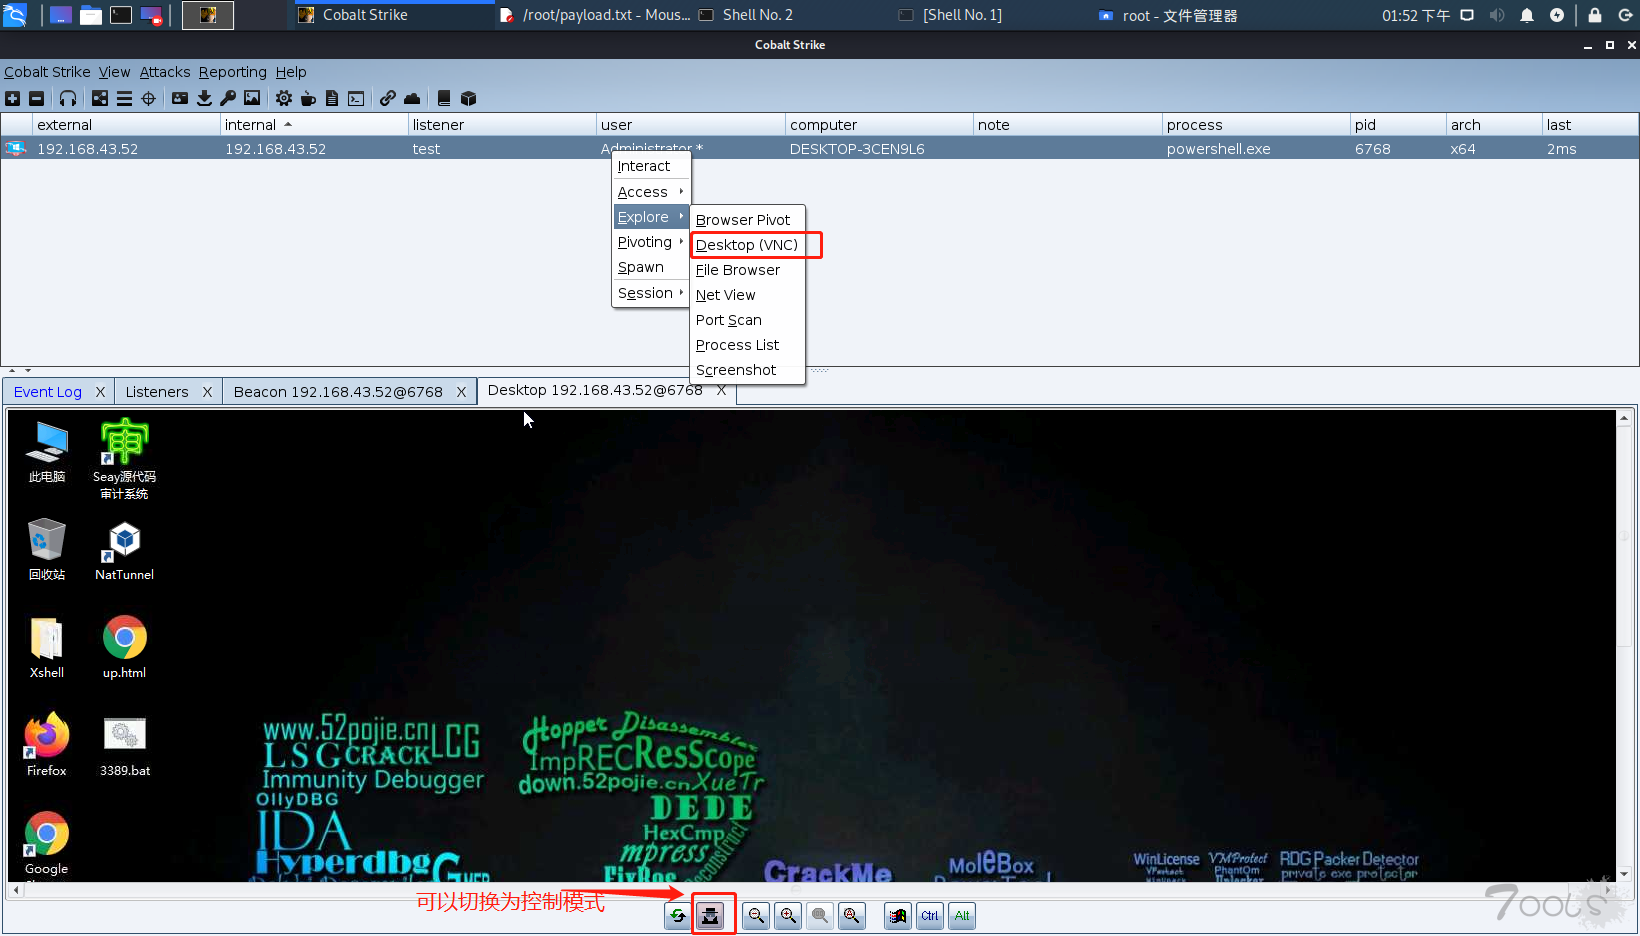Click the gear icon to generate executable
This screenshot has width=1640, height=936.
click(284, 98)
